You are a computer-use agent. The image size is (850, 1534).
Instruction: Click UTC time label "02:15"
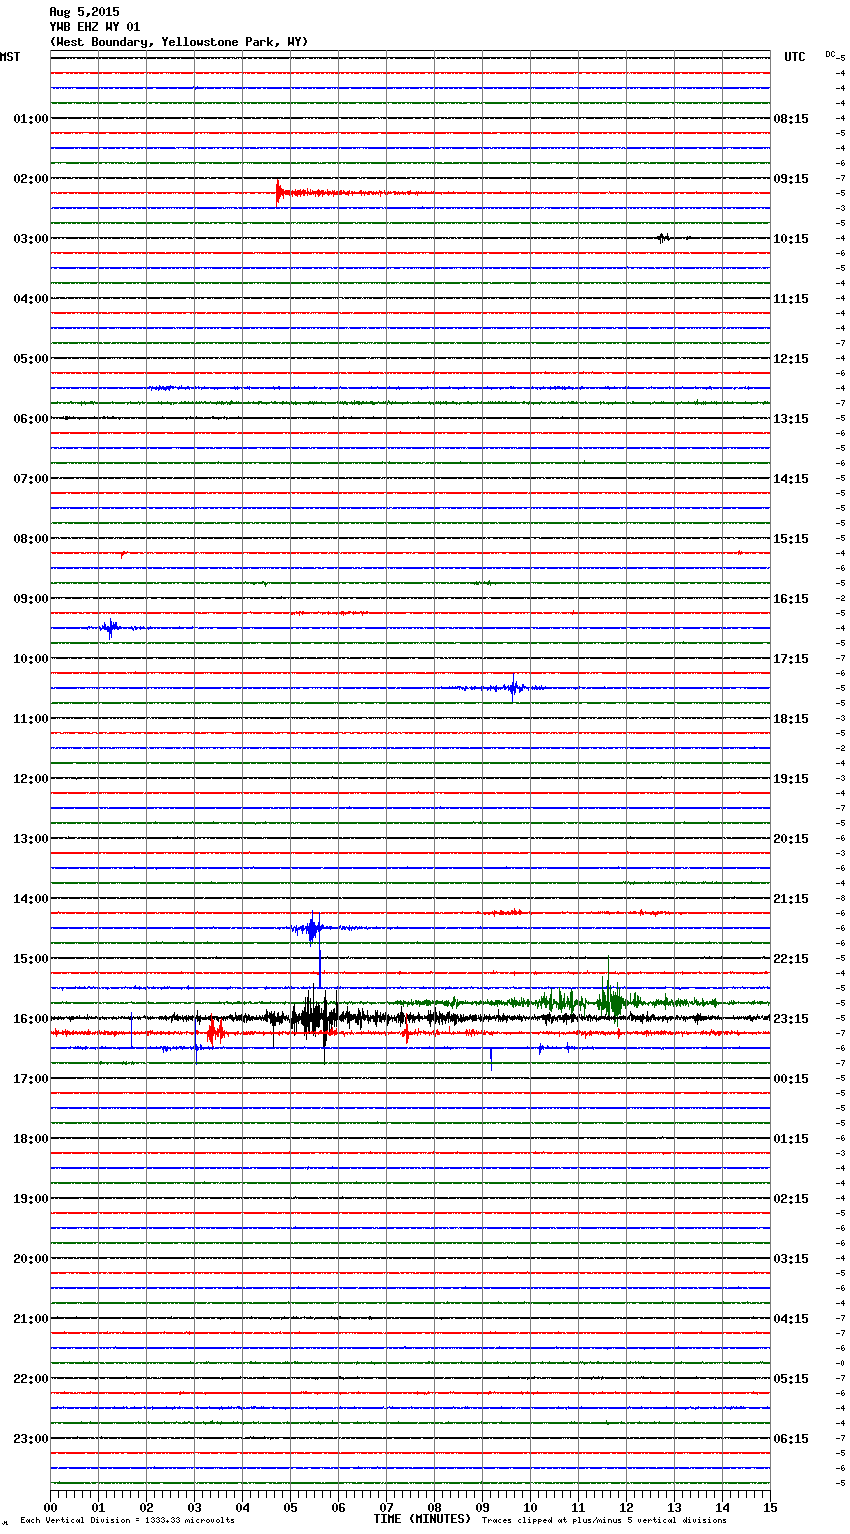tap(791, 1199)
